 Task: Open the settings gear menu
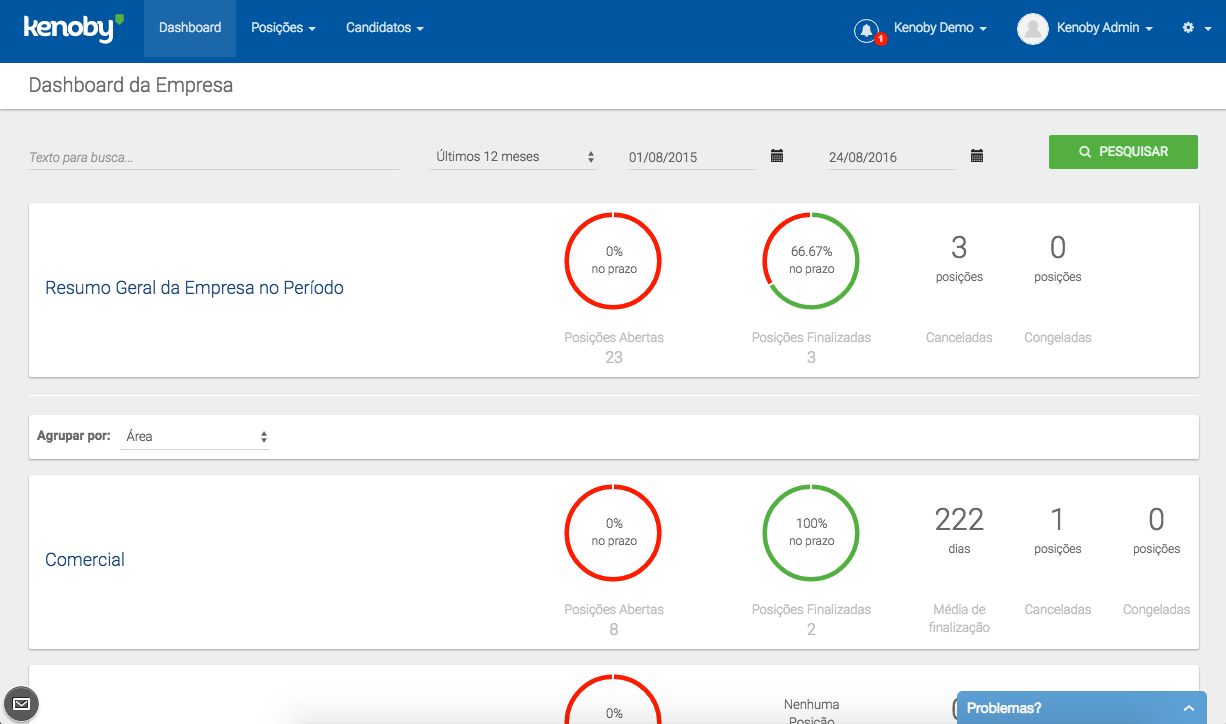point(1196,28)
